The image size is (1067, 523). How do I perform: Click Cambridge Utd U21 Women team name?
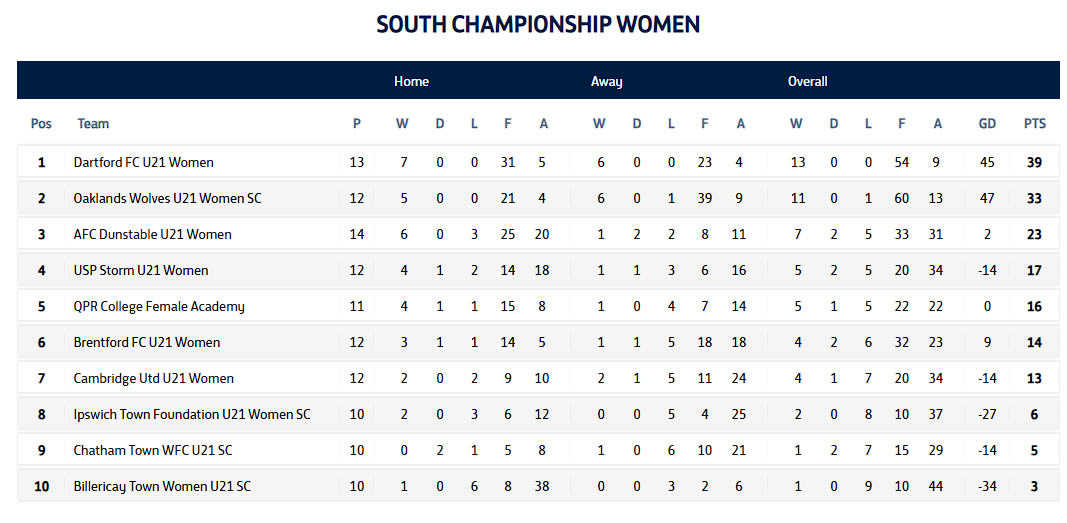tap(153, 378)
